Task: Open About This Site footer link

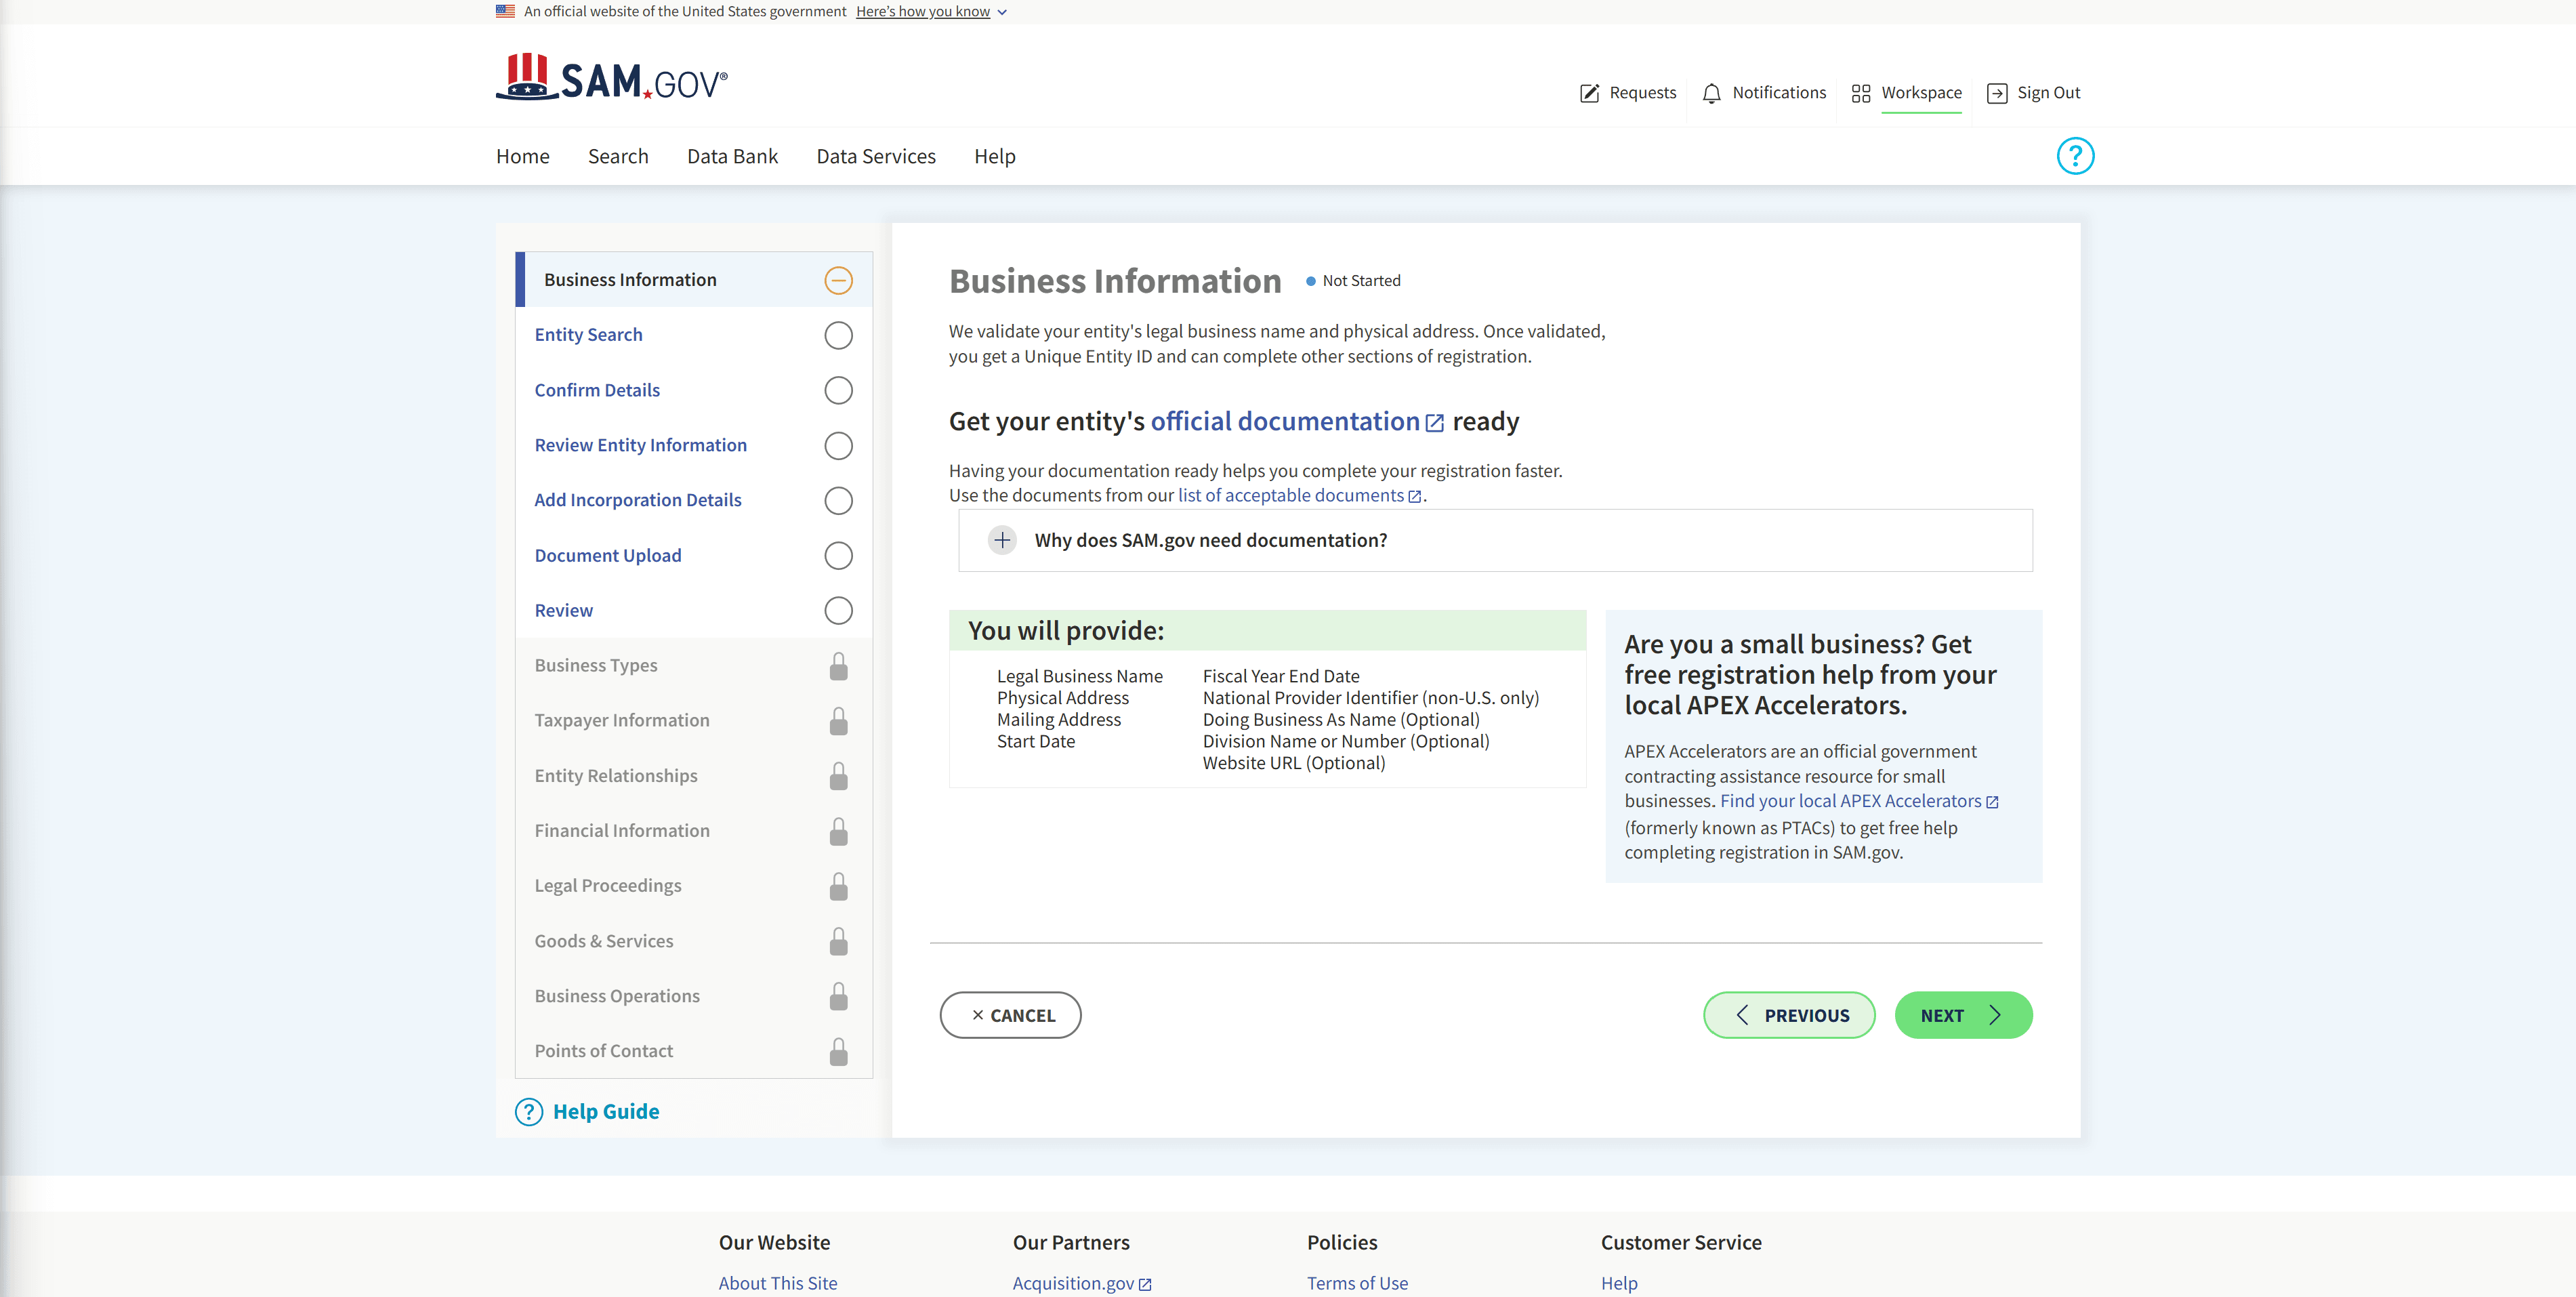Action: click(x=778, y=1283)
